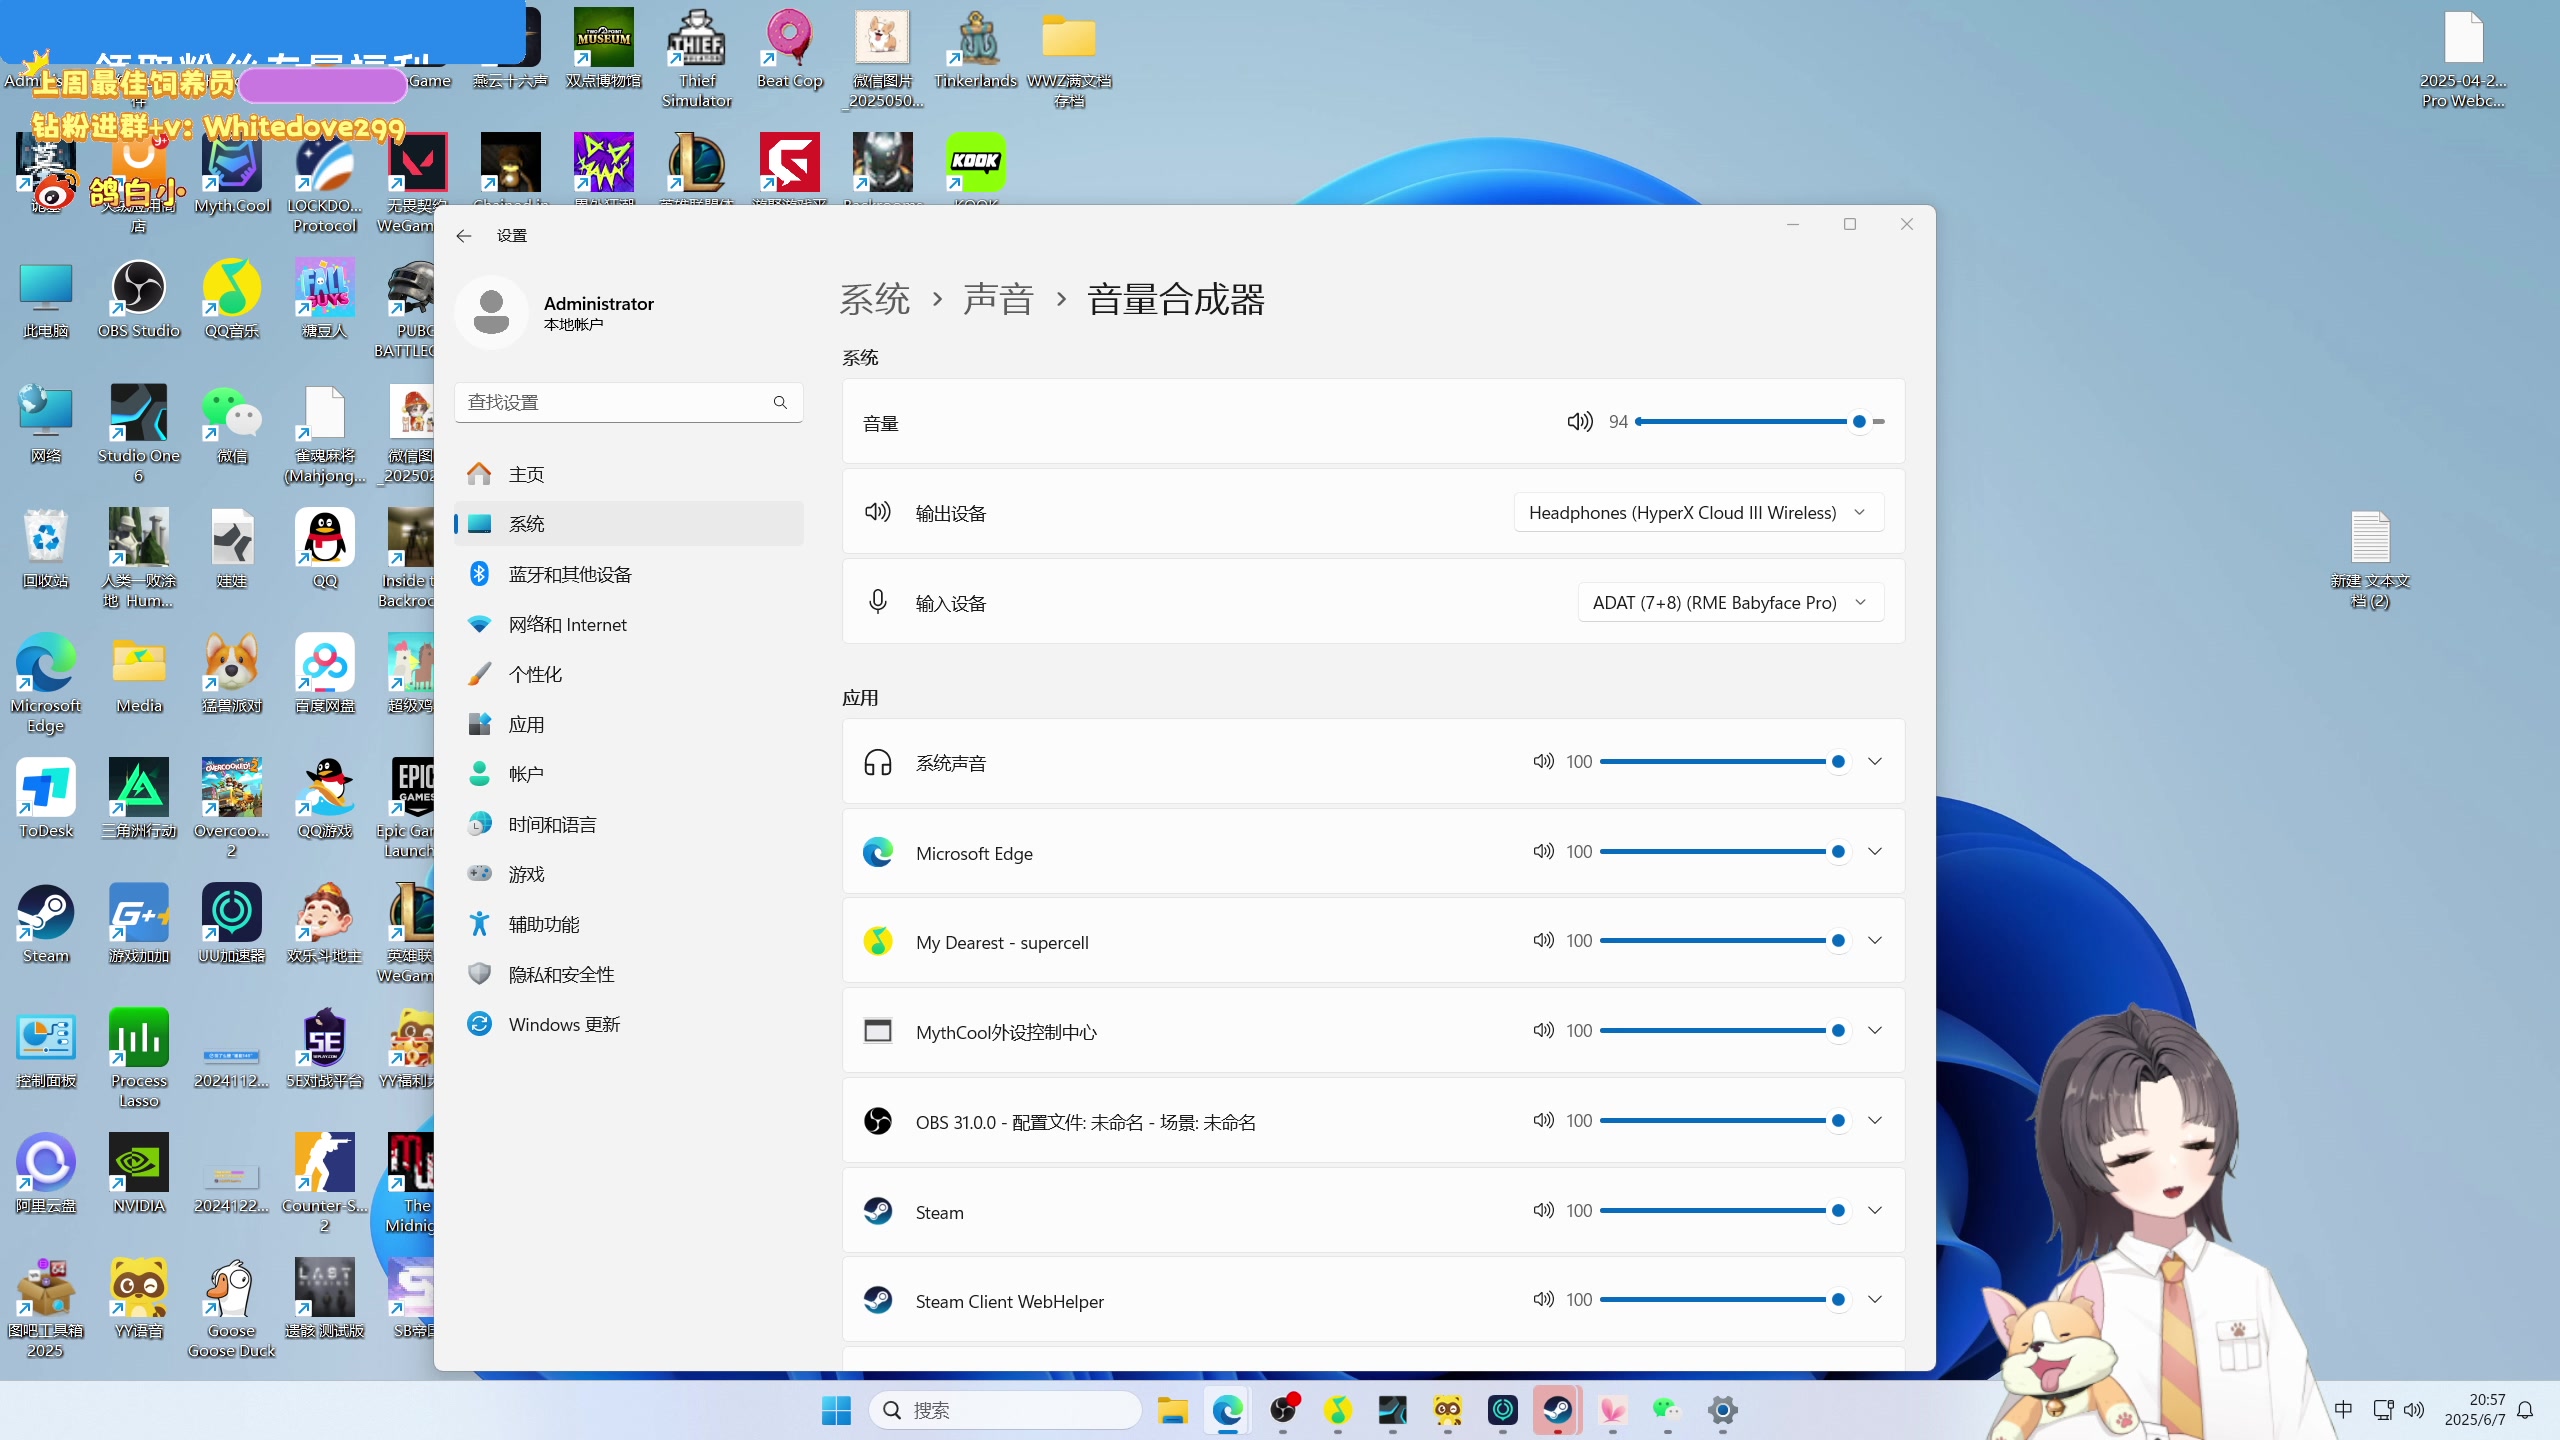Open the 输入设备 ADAT dropdown
2560x1440 pixels.
point(1730,602)
